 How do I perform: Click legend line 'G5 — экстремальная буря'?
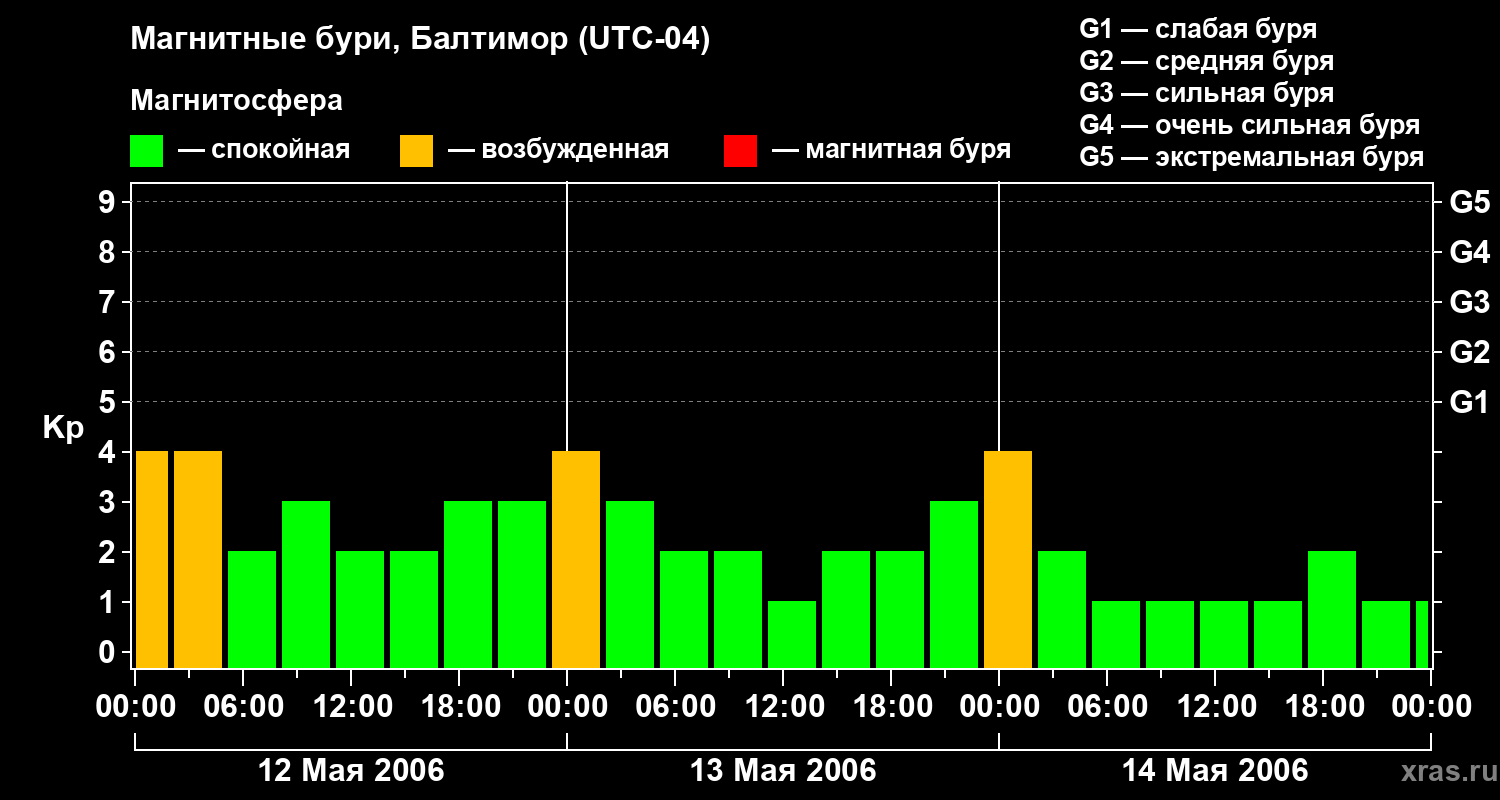1251,157
